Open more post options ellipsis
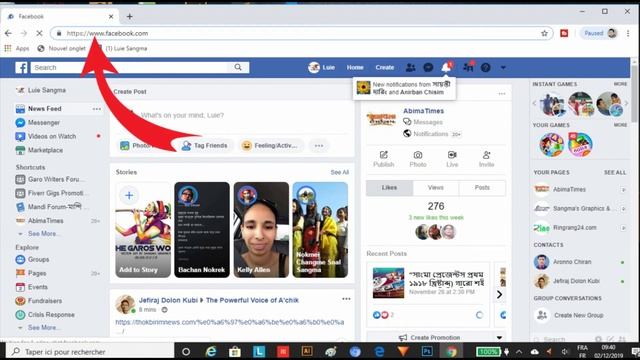 319,146
